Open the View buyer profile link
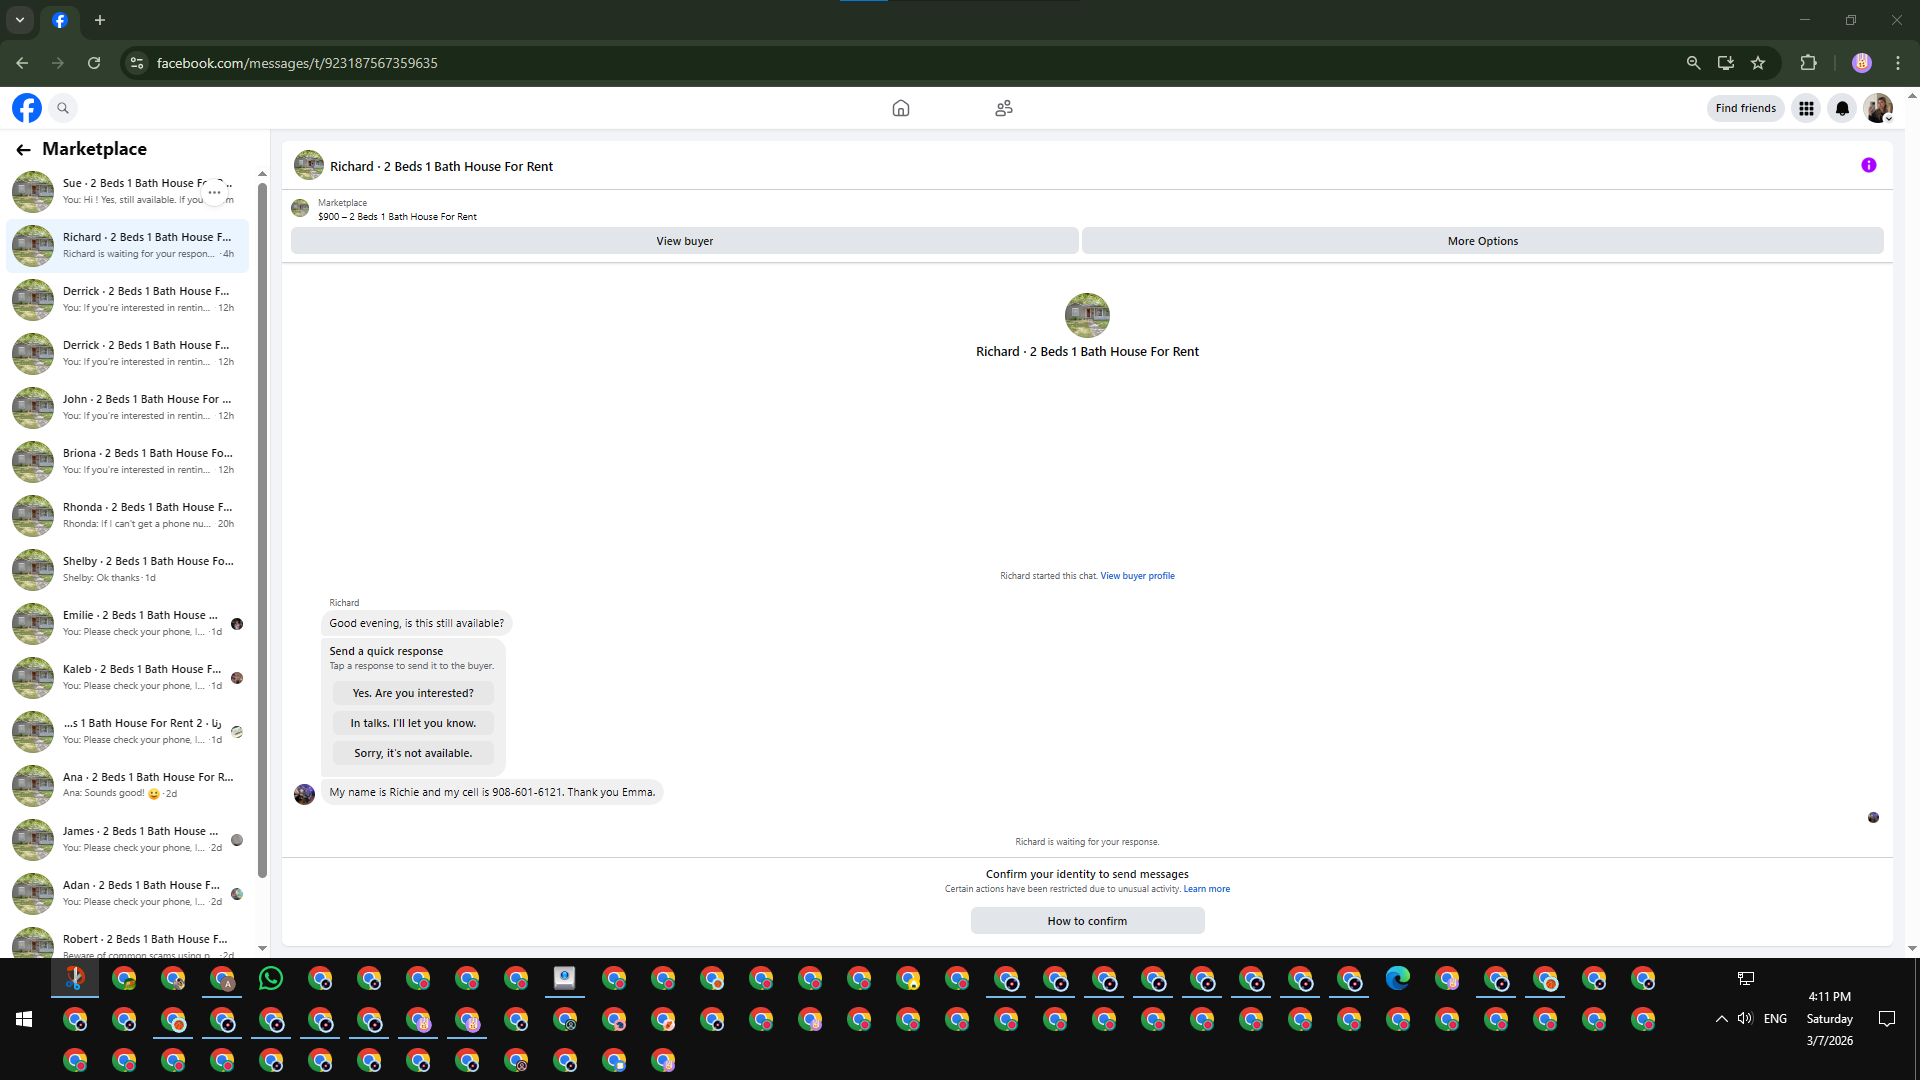This screenshot has width=1920, height=1080. click(1137, 576)
